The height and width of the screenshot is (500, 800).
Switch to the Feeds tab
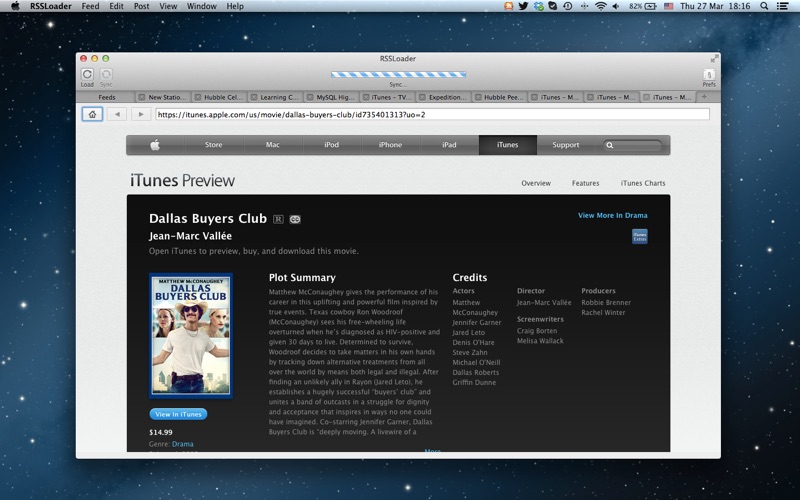click(x=106, y=97)
